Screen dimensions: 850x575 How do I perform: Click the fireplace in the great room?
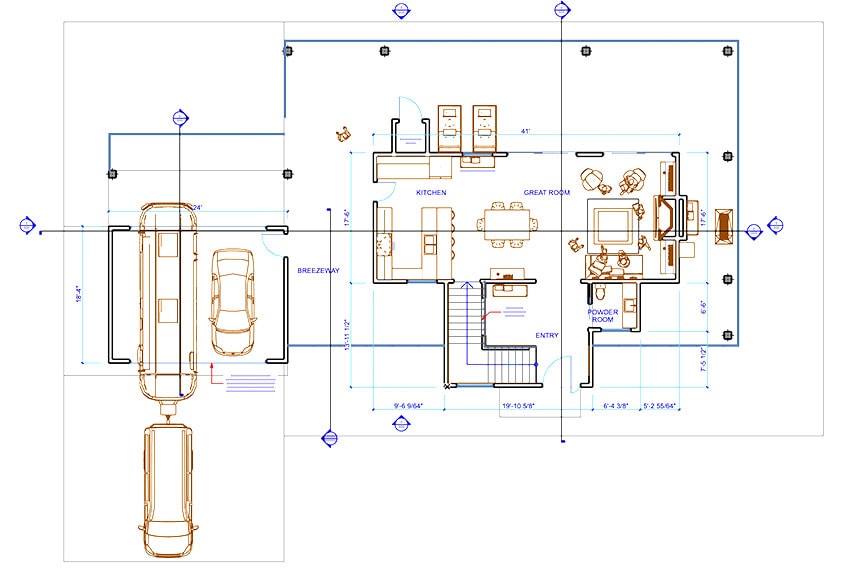[x=666, y=217]
